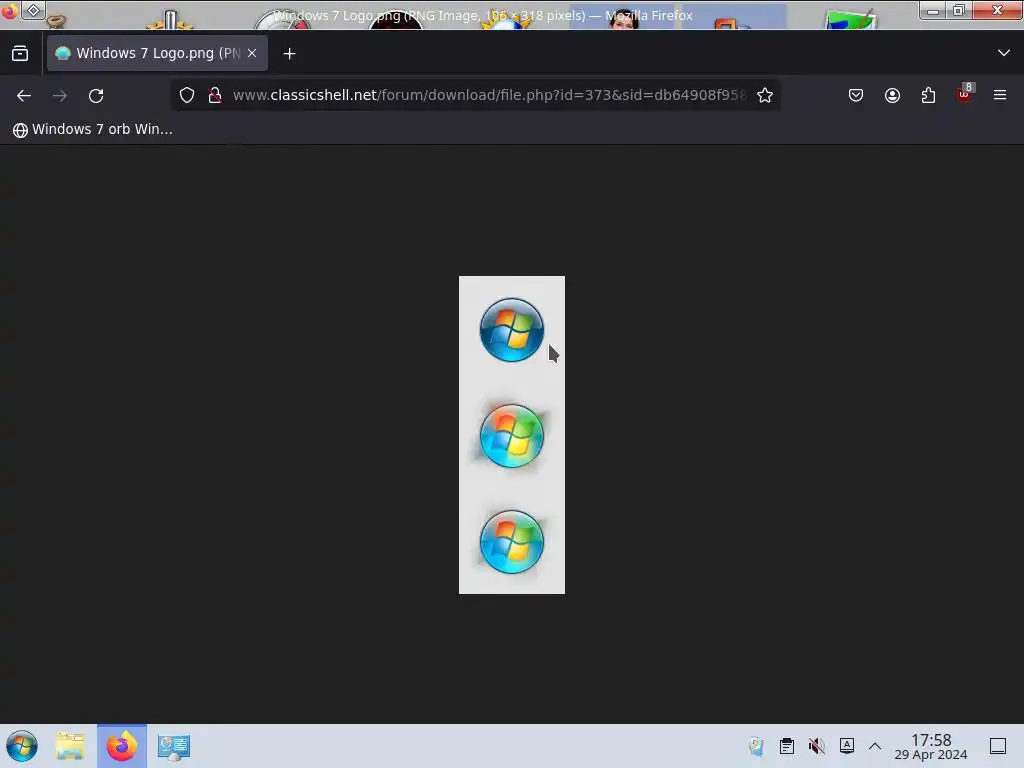Open the keyboard layout tray icon
The image size is (1024, 768).
pyautogui.click(x=846, y=746)
